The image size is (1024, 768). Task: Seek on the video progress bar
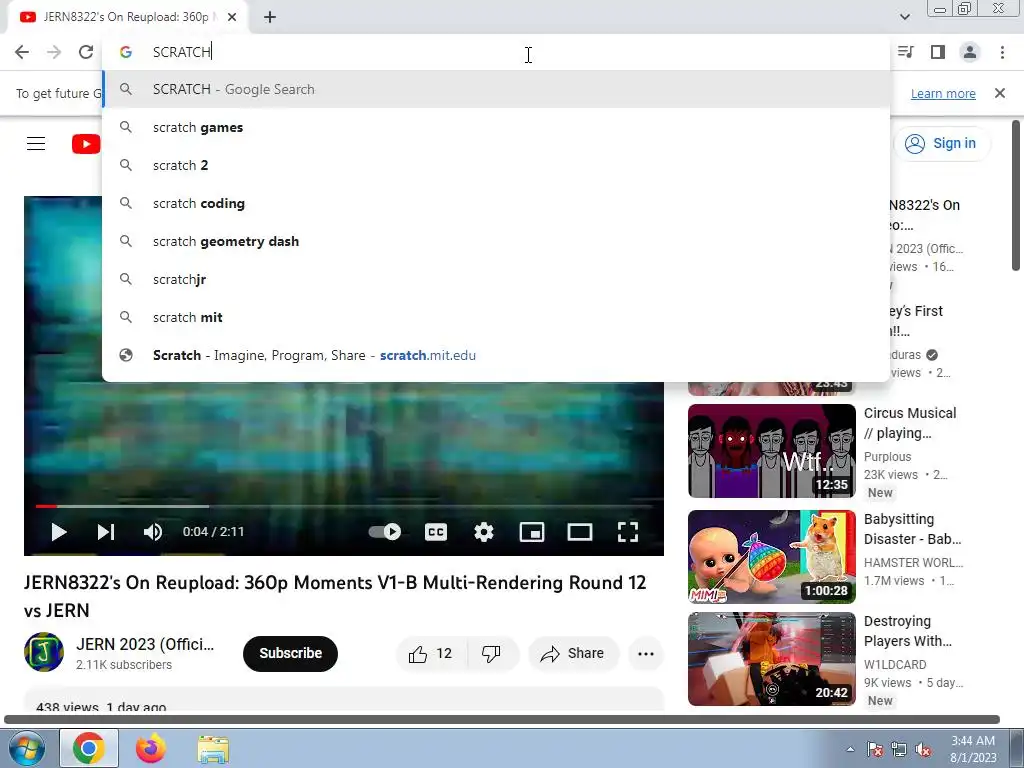(344, 506)
